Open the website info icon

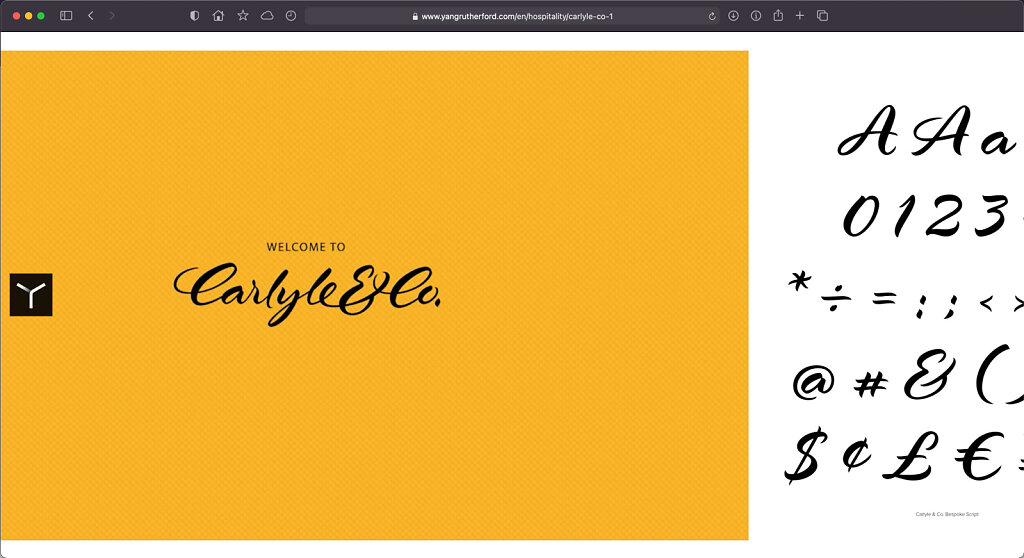coord(756,16)
